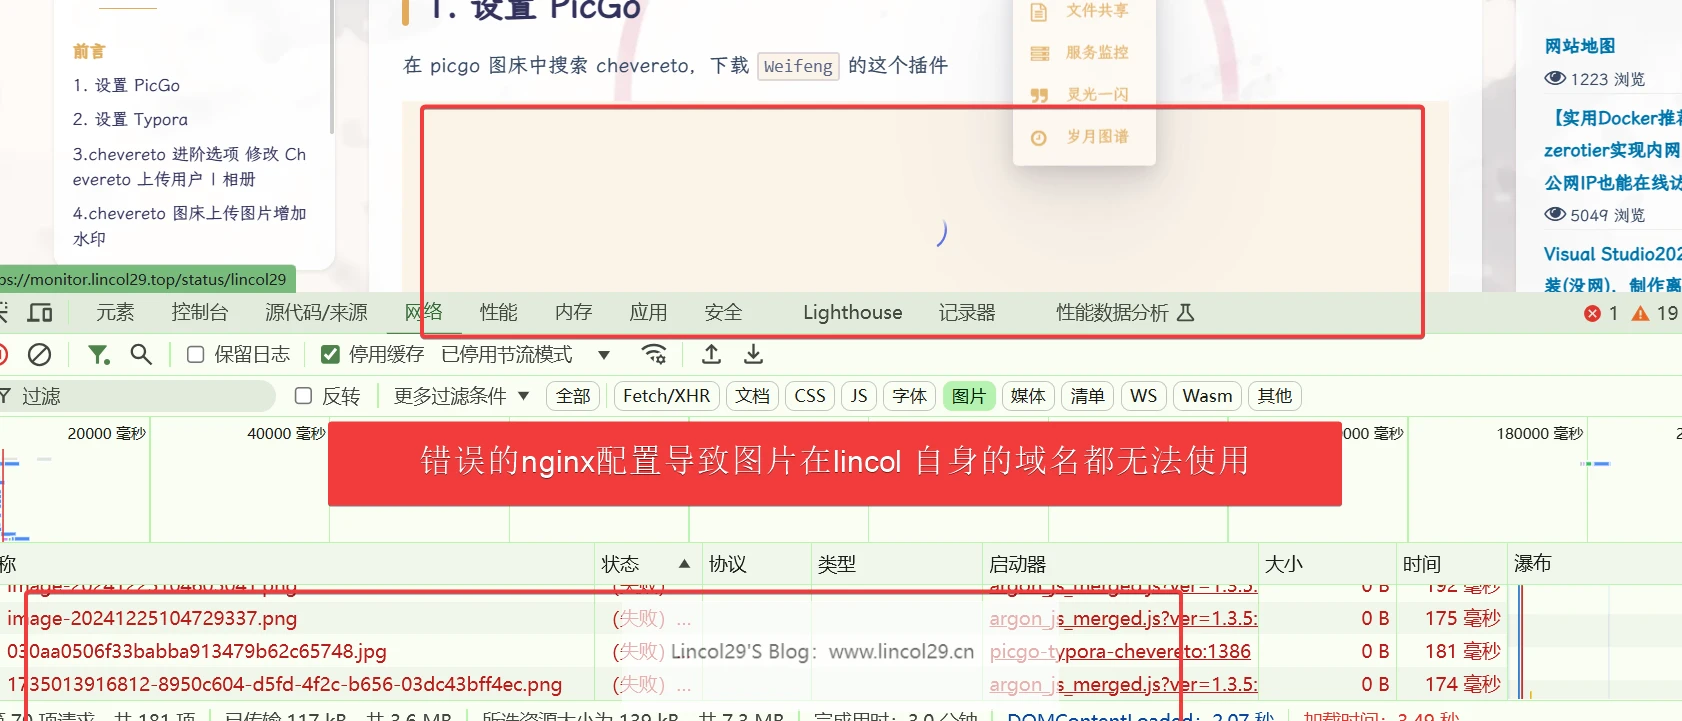Select request image-20241225104729337.png
The width and height of the screenshot is (1682, 721).
[x=152, y=619]
